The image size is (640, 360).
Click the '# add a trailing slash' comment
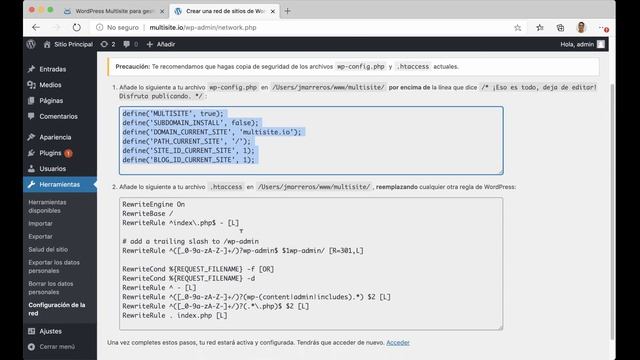coord(190,241)
